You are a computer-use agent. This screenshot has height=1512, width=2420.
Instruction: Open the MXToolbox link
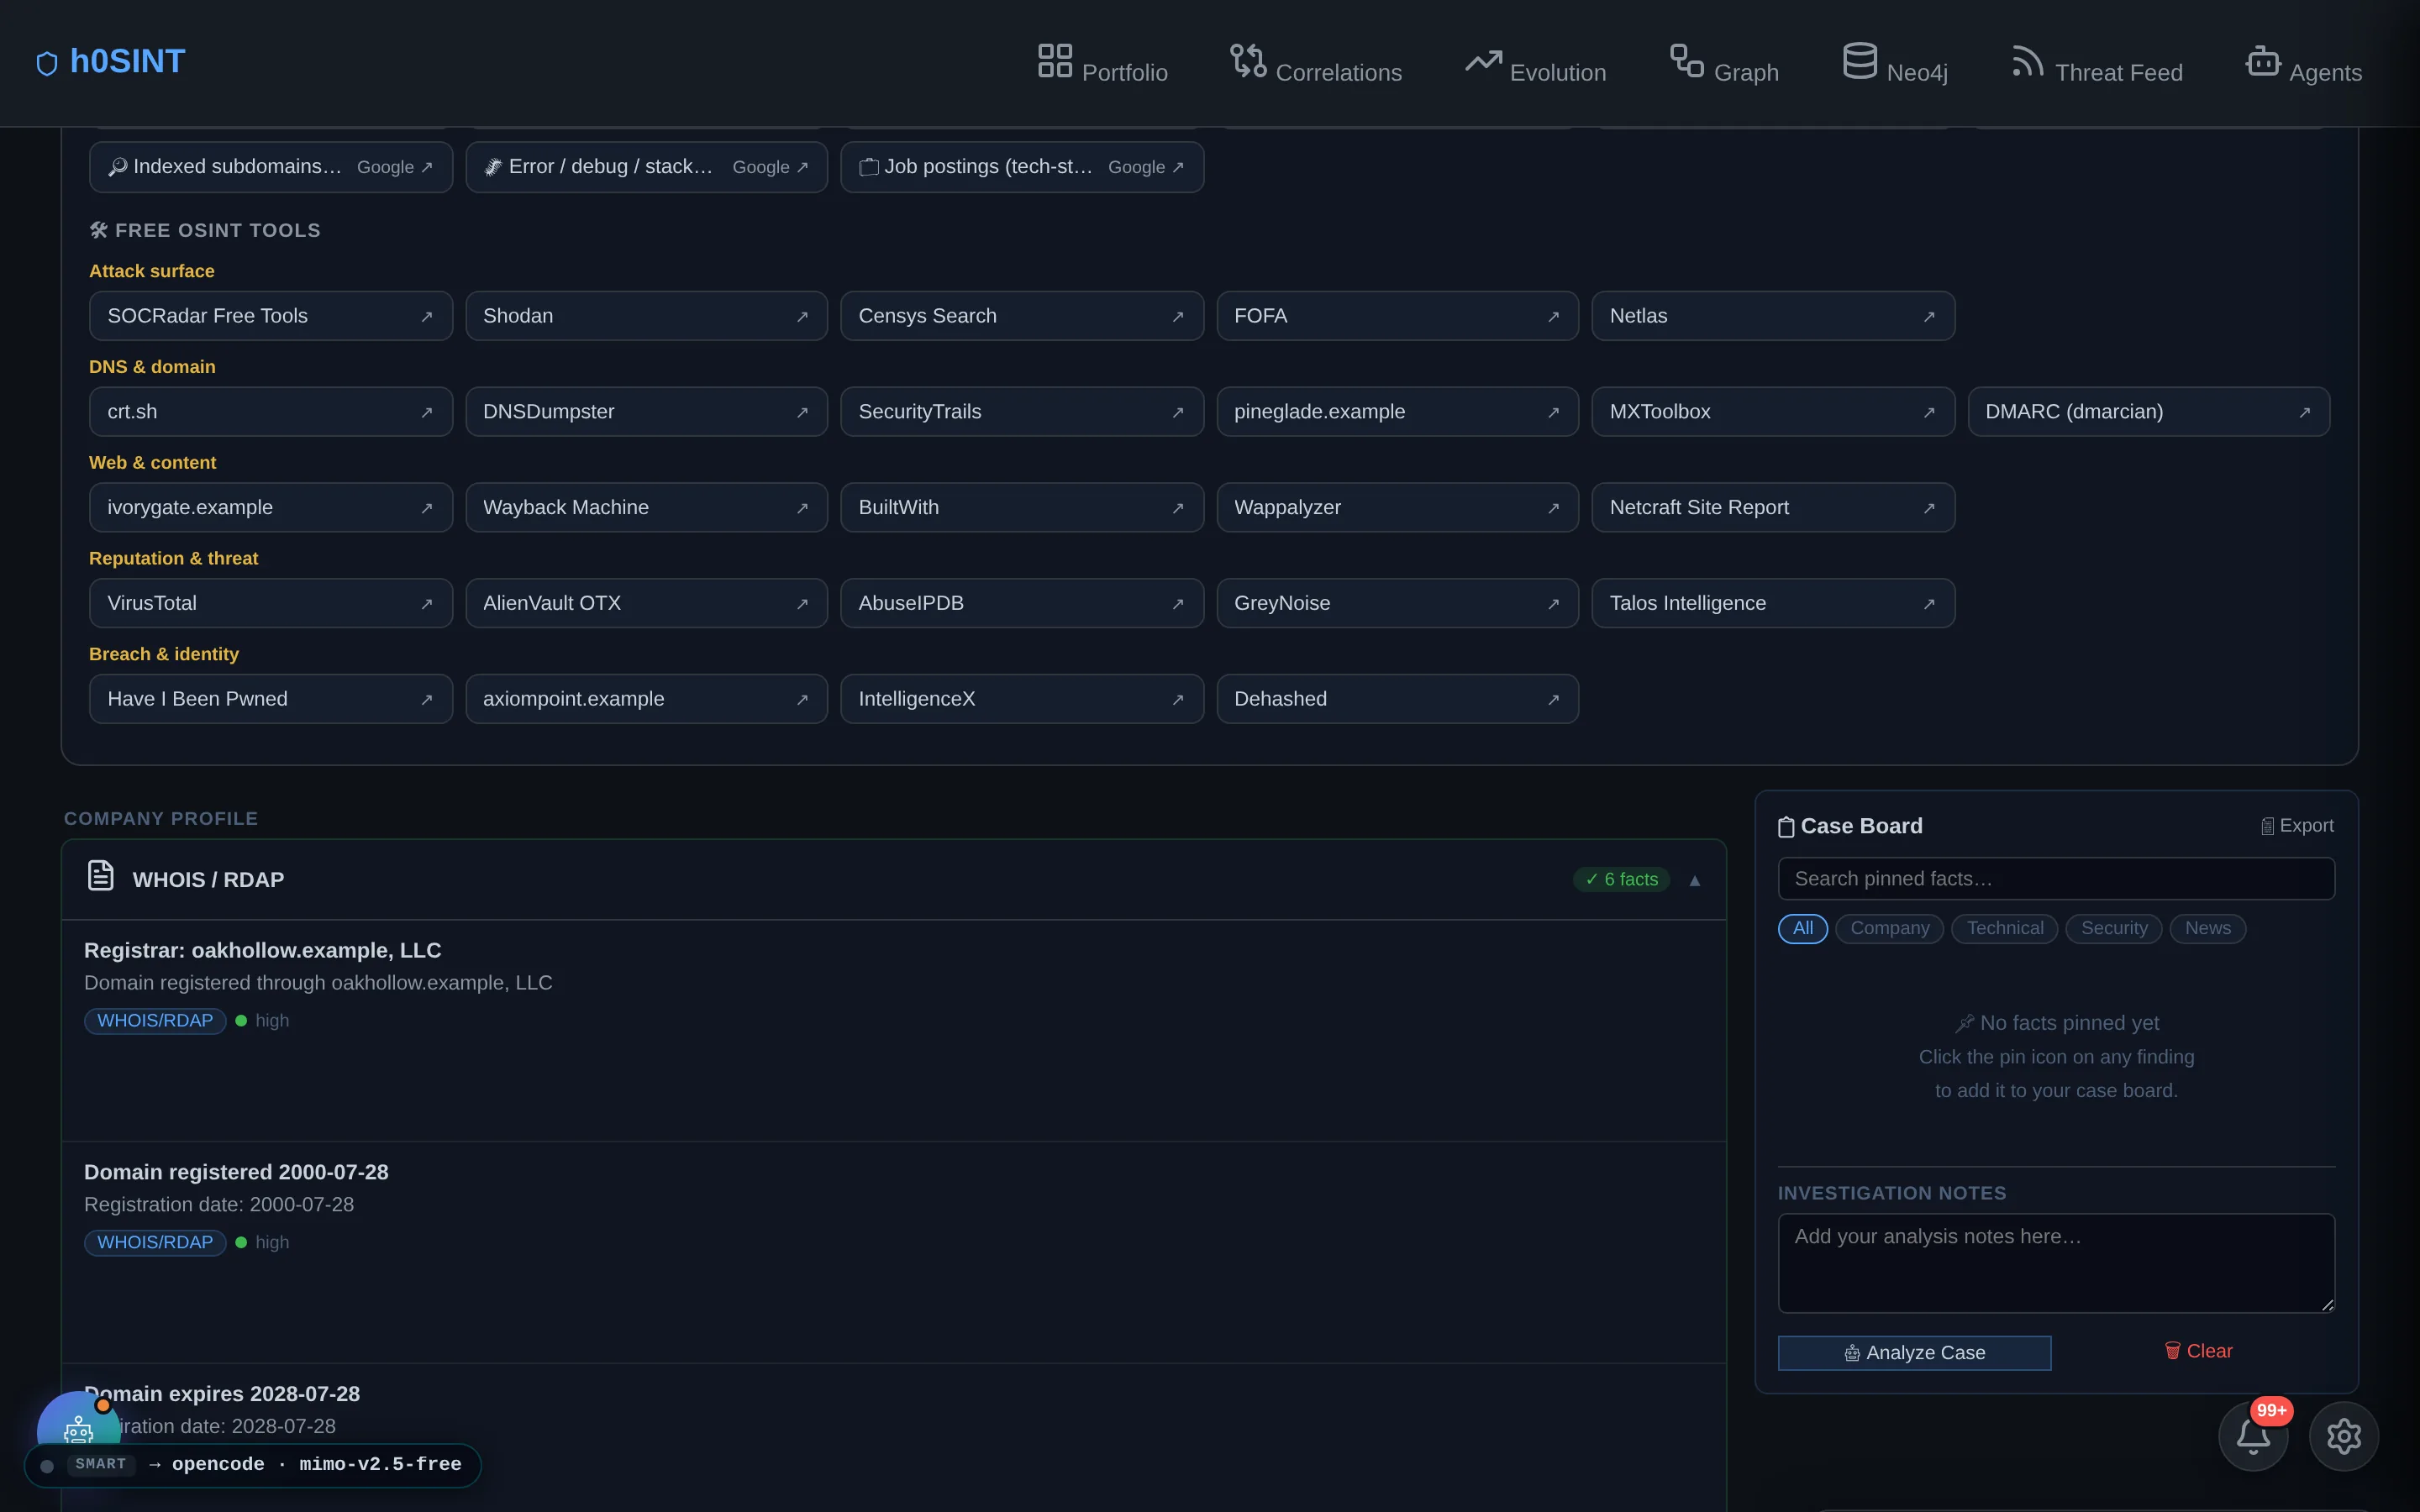(1773, 412)
